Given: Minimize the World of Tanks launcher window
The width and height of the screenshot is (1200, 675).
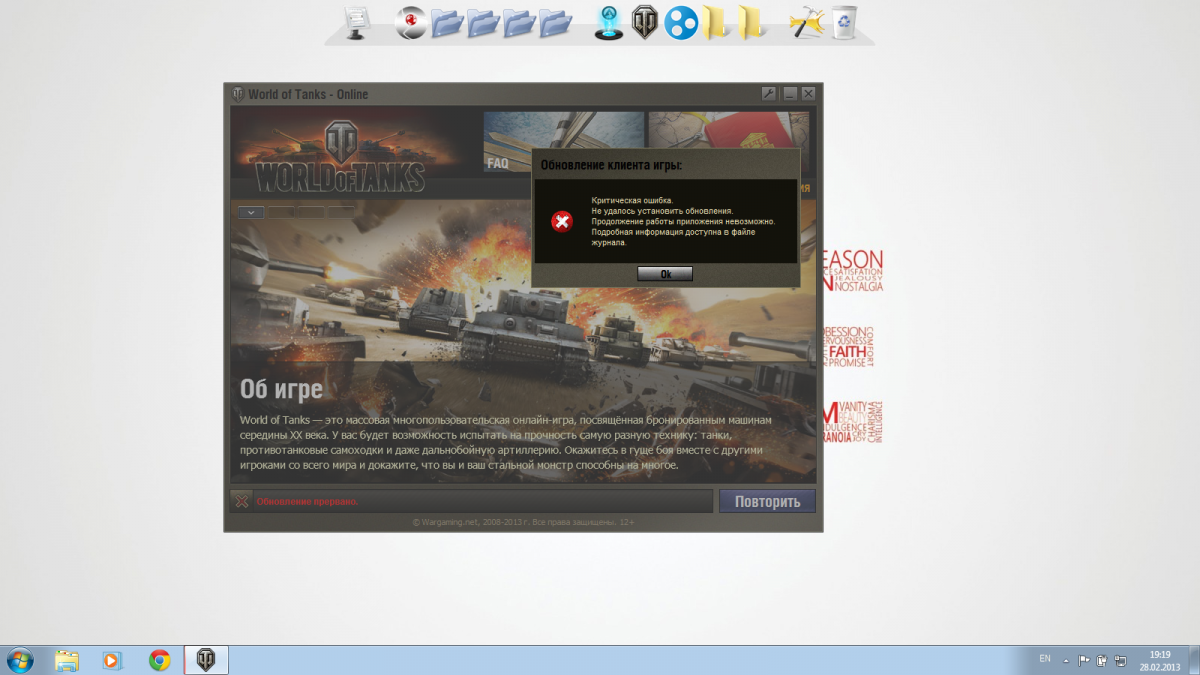Looking at the screenshot, I should click(790, 94).
